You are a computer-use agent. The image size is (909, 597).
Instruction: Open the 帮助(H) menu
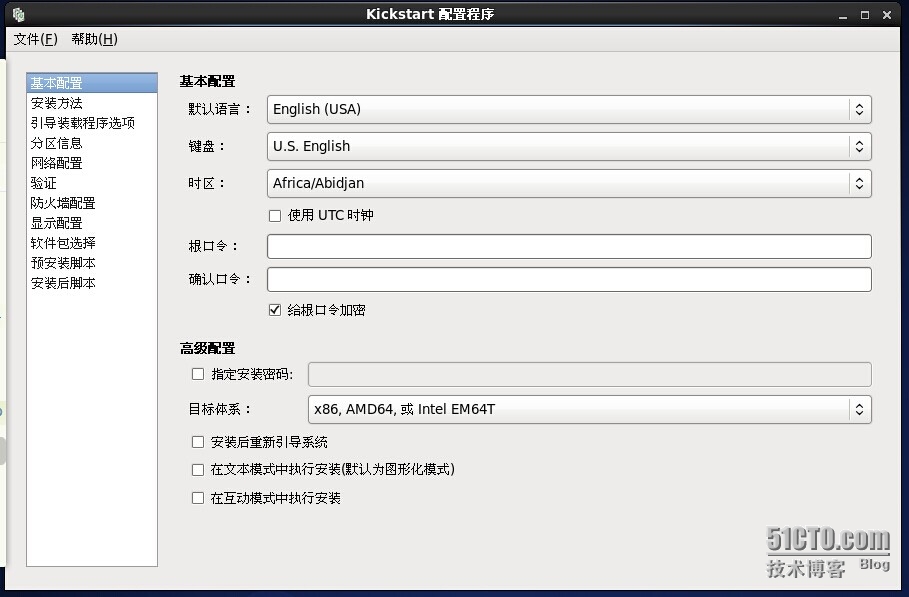(x=94, y=39)
